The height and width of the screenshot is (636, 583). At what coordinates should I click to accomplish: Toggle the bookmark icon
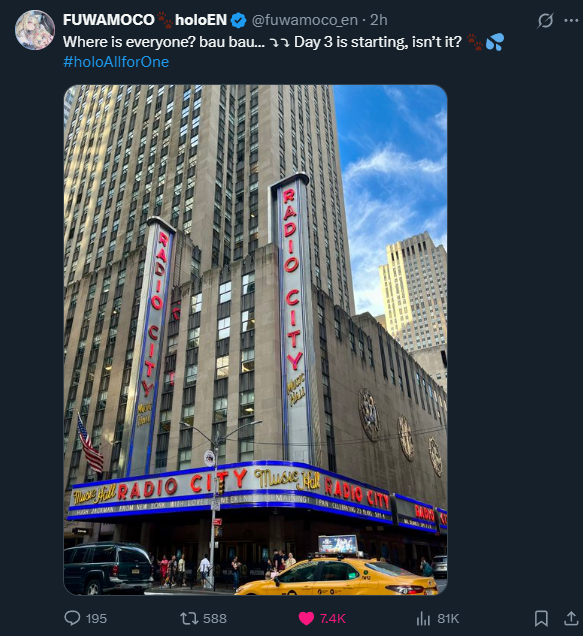click(541, 618)
